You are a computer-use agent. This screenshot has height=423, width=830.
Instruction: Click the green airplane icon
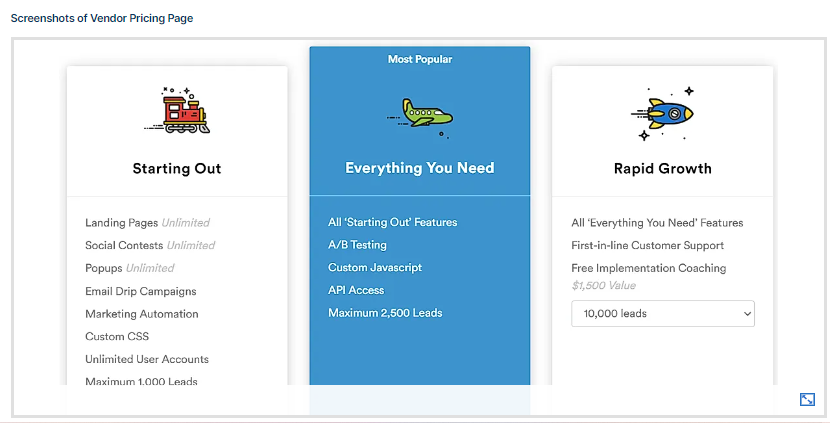tap(420, 112)
